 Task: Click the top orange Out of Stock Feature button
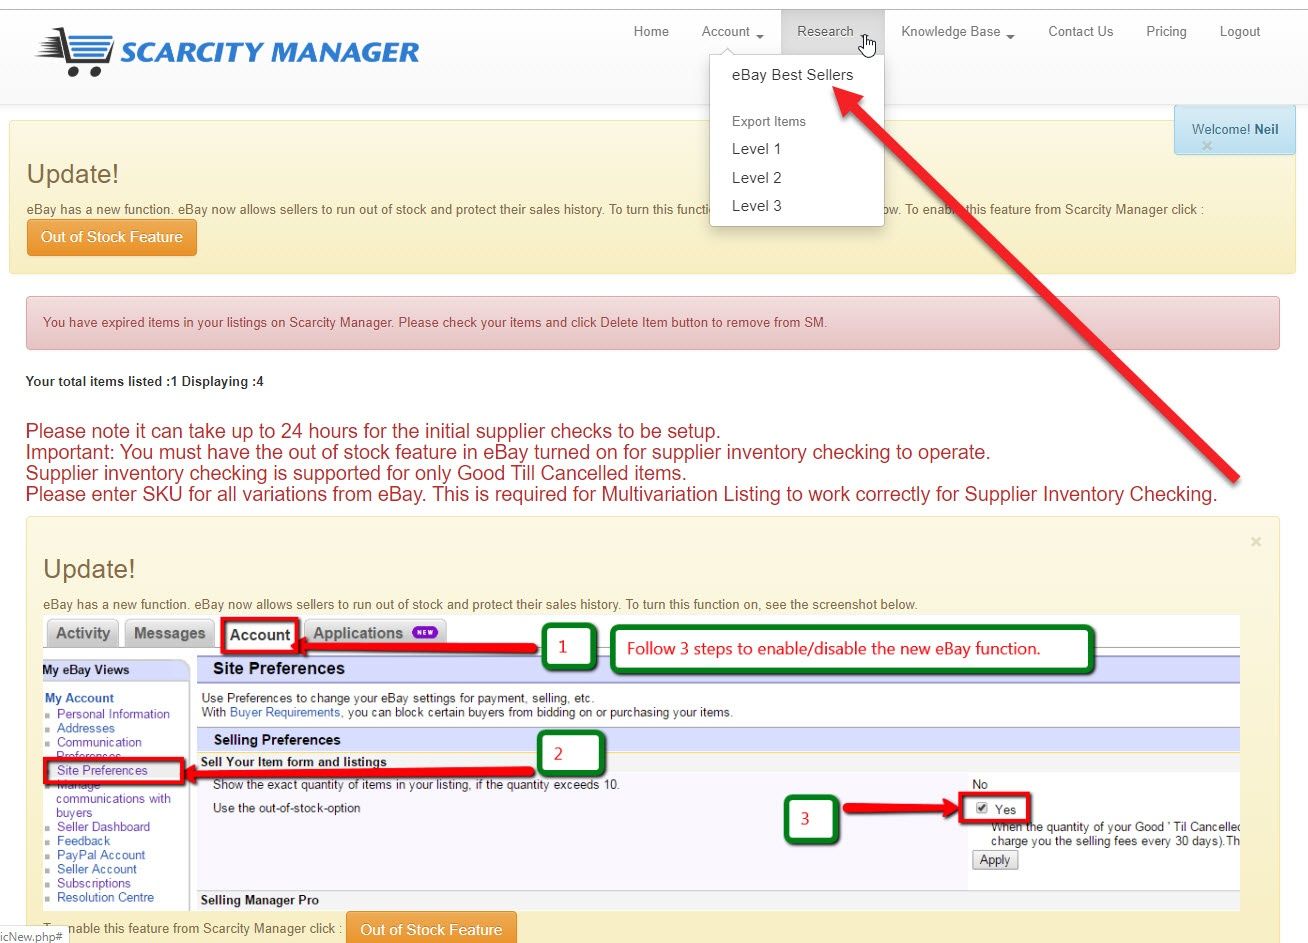(112, 238)
